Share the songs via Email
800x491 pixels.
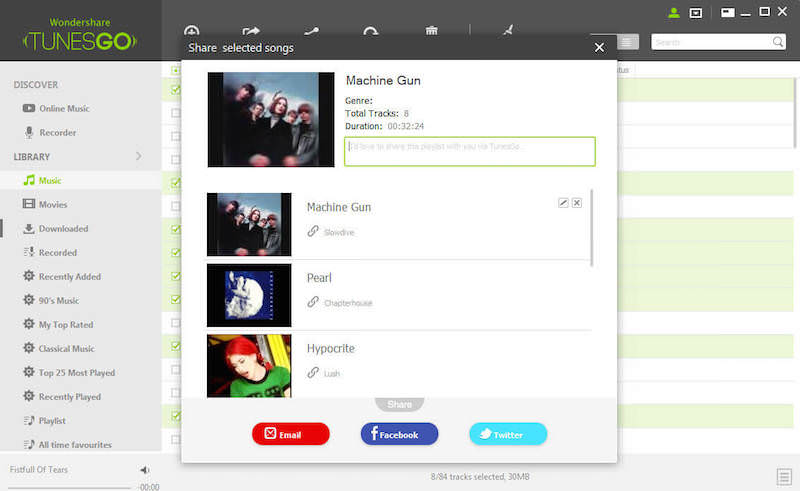[291, 434]
